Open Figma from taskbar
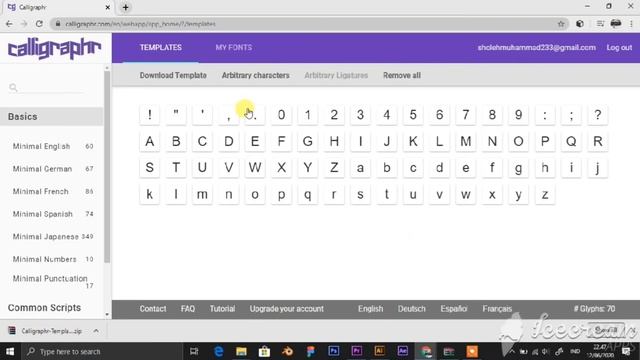Screen dimensions: 640x360 pos(311,351)
